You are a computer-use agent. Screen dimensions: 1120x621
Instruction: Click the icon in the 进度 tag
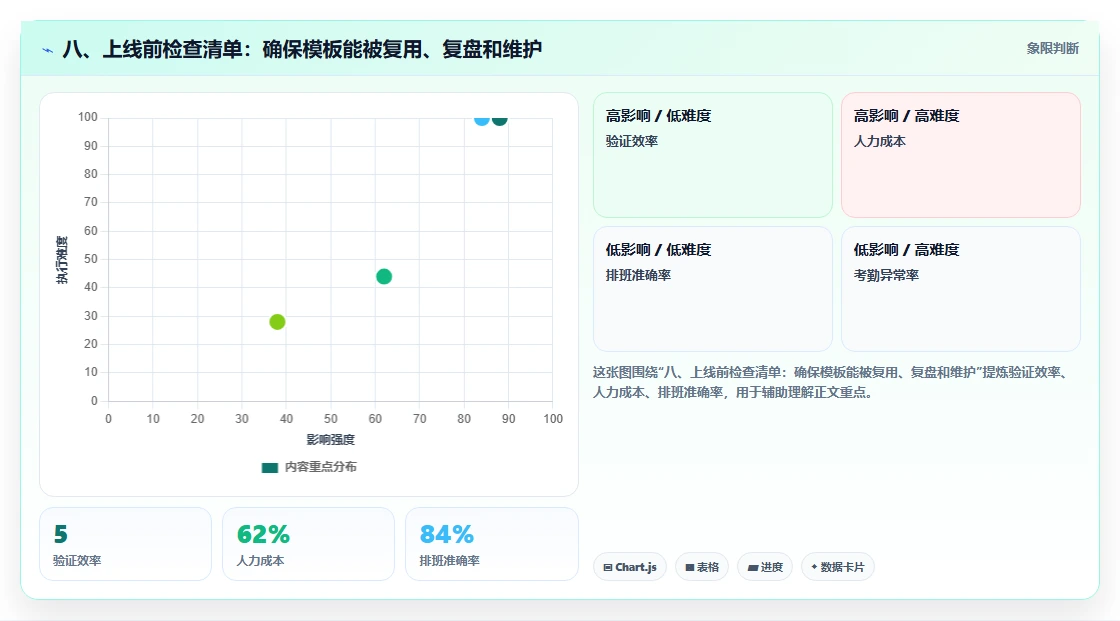coord(753,567)
